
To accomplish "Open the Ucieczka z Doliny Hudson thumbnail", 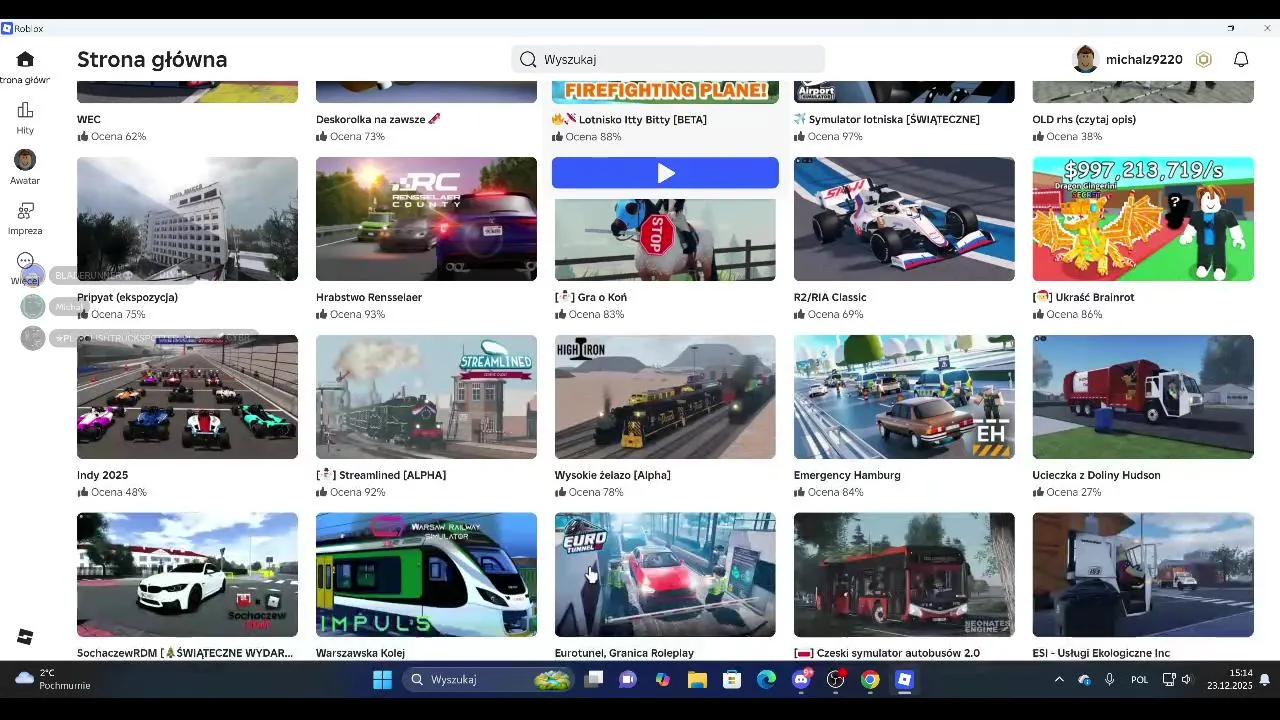I will click(1143, 397).
